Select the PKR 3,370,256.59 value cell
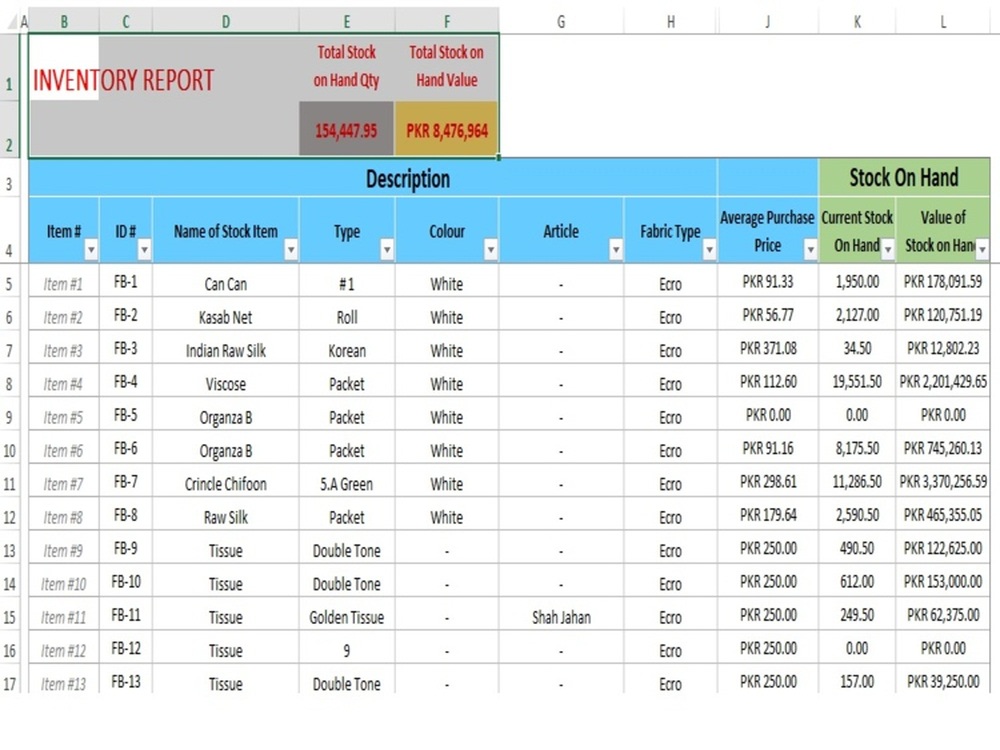The image size is (1000, 750). [x=943, y=481]
